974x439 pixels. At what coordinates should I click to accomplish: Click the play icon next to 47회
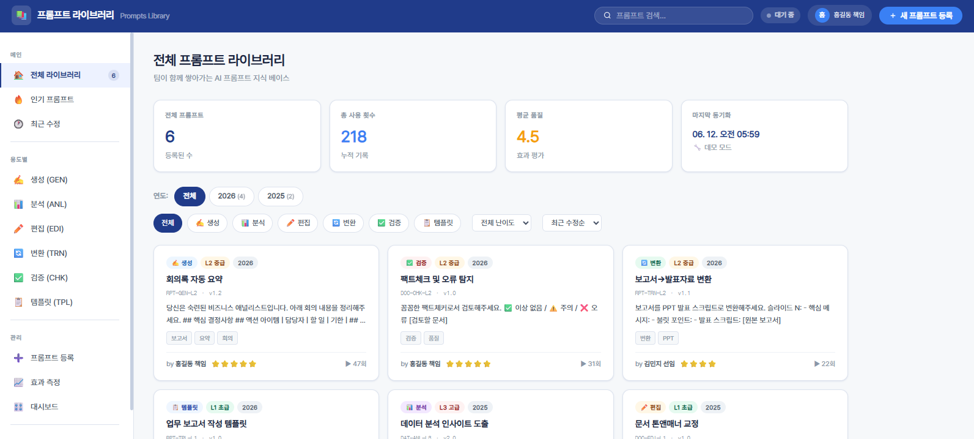pos(348,364)
